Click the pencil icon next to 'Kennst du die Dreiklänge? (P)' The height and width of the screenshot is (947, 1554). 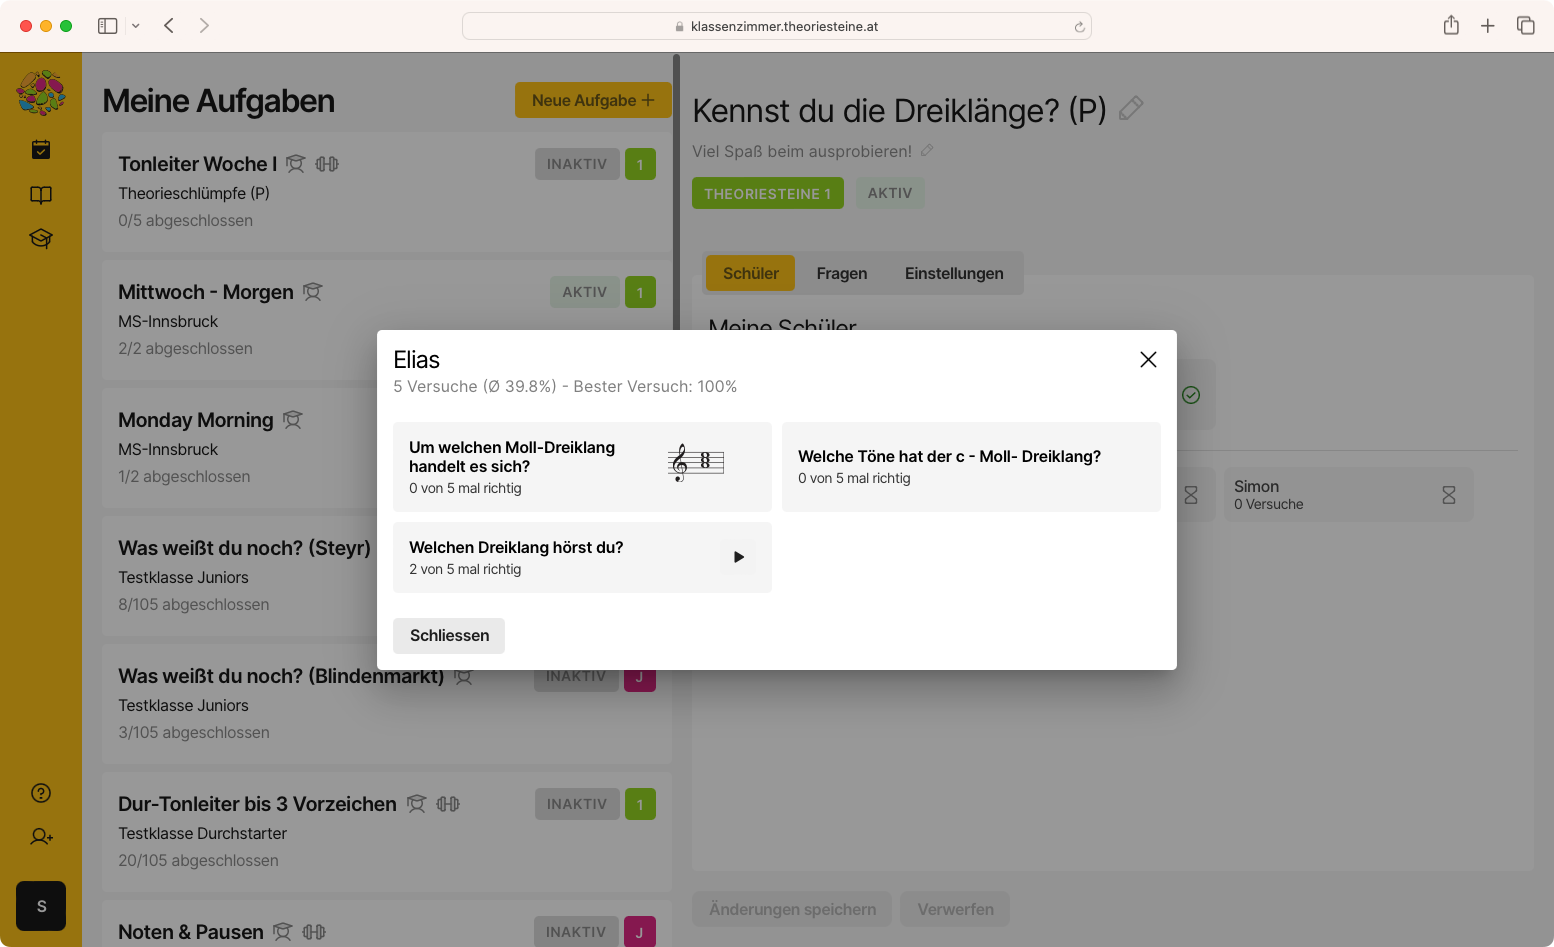click(x=1131, y=108)
